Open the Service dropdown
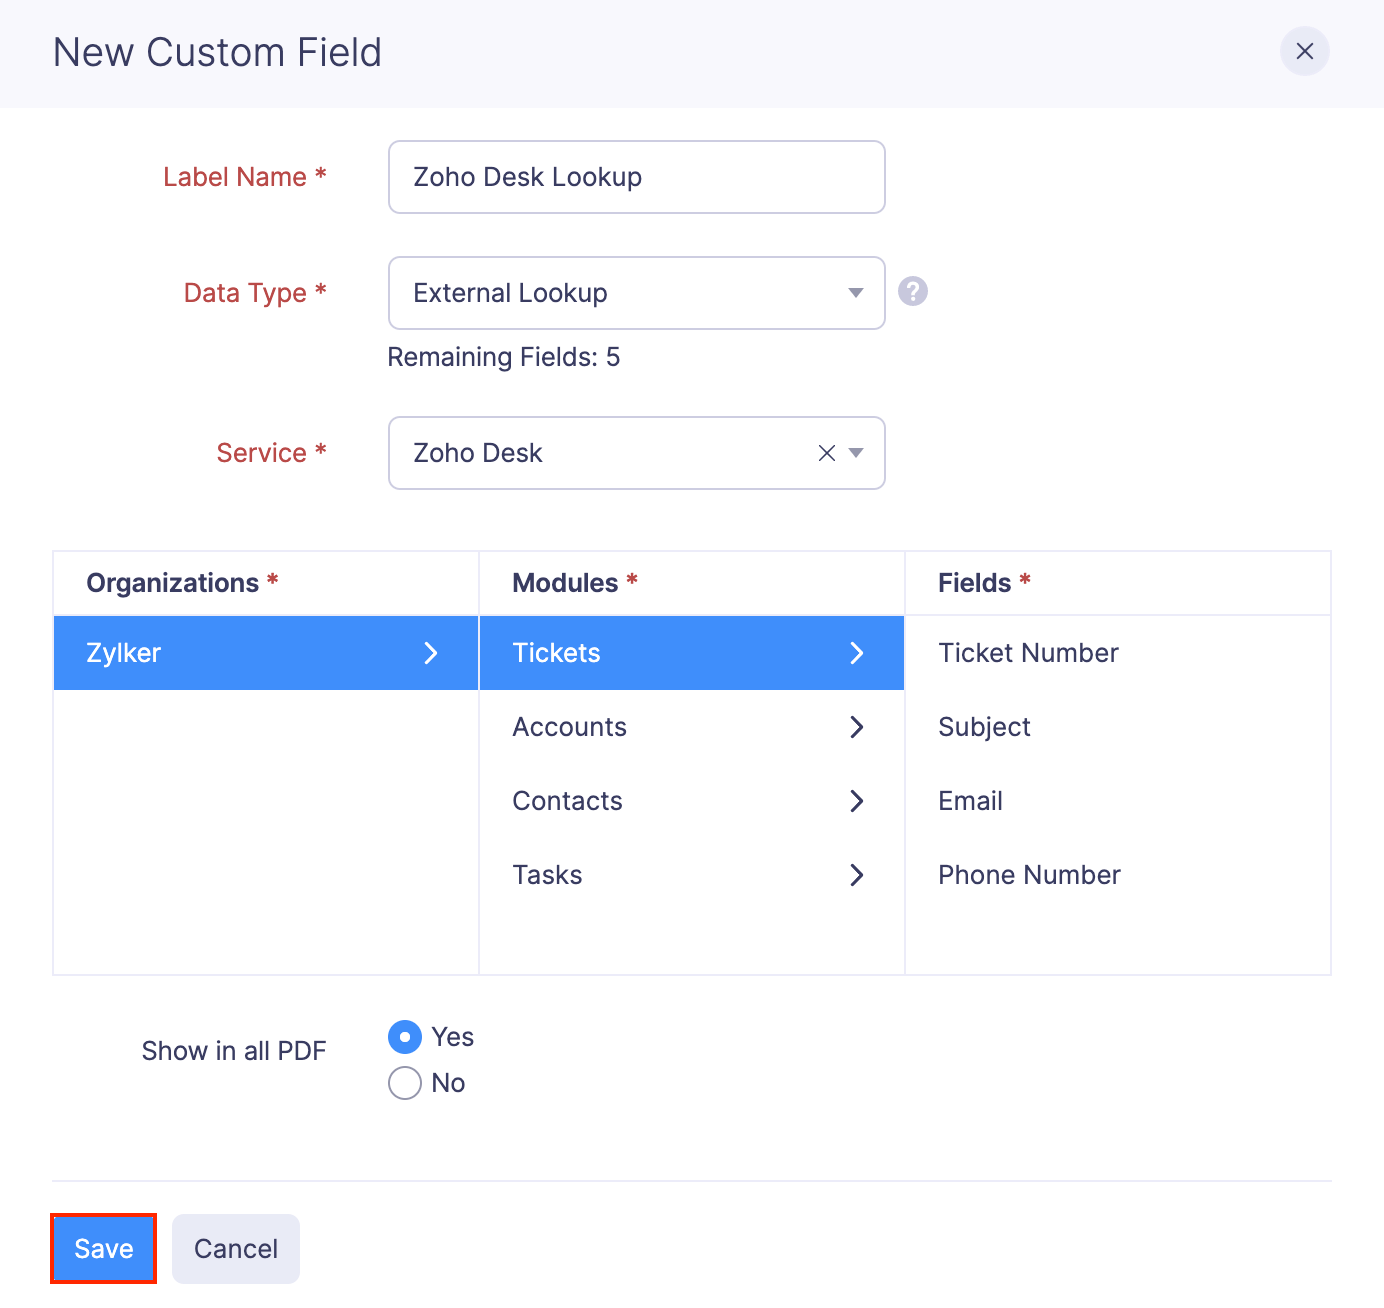 856,453
